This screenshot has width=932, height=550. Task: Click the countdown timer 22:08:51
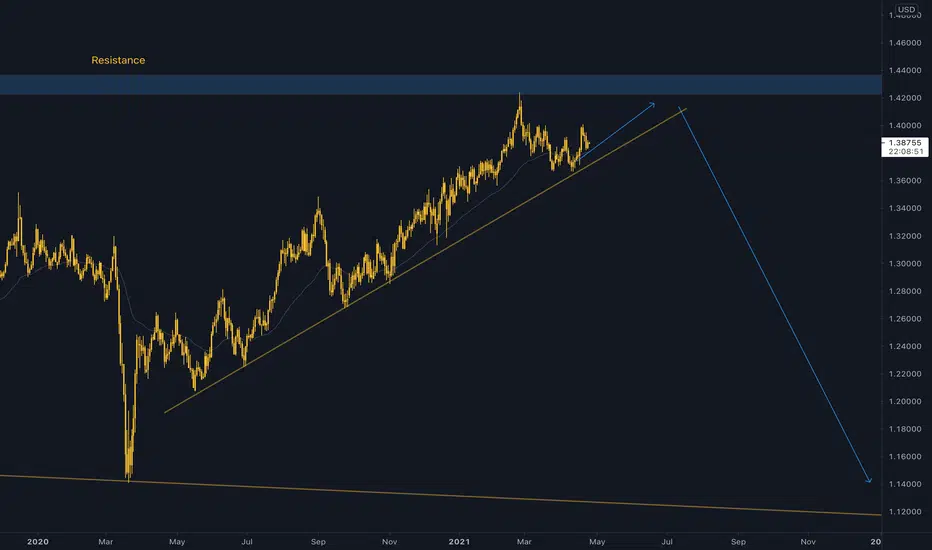click(x=905, y=152)
